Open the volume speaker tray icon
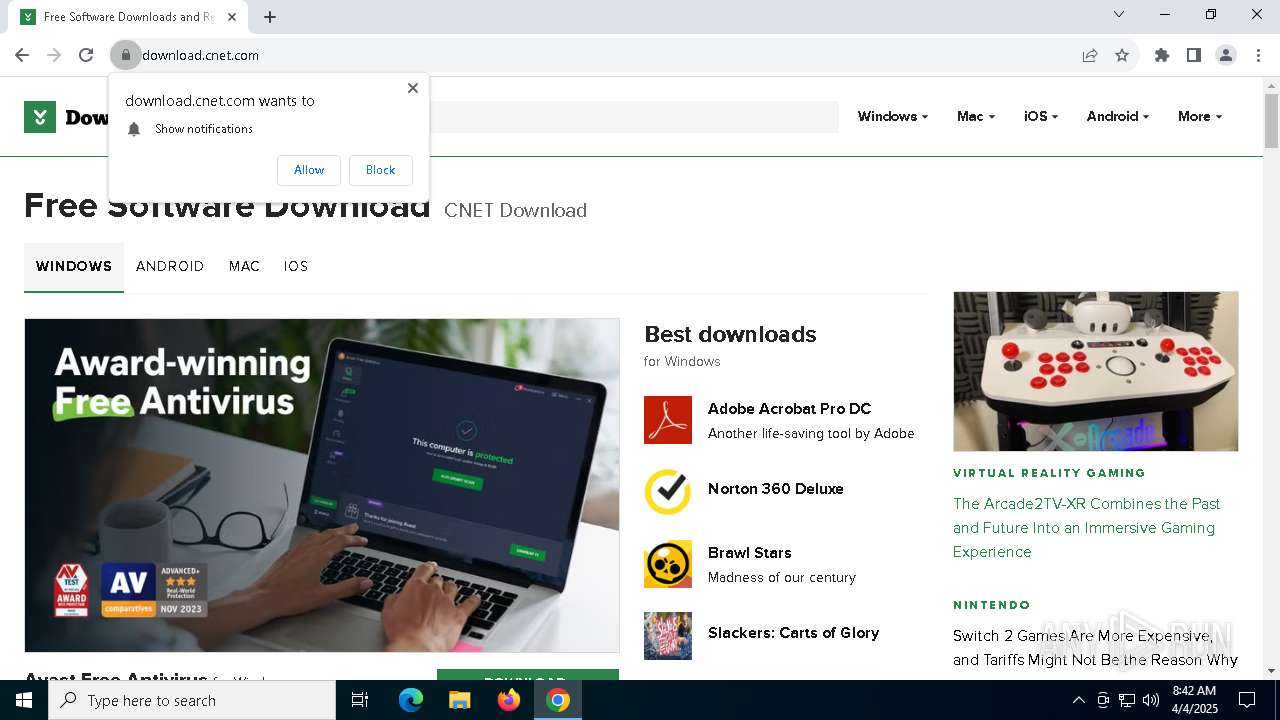Image resolution: width=1280 pixels, height=720 pixels. pyautogui.click(x=1151, y=700)
